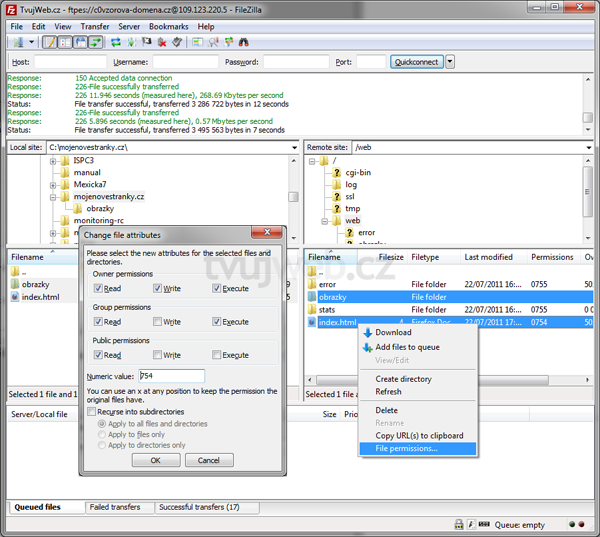Click the red activity indicator light
600x537 pixels.
tap(581, 524)
